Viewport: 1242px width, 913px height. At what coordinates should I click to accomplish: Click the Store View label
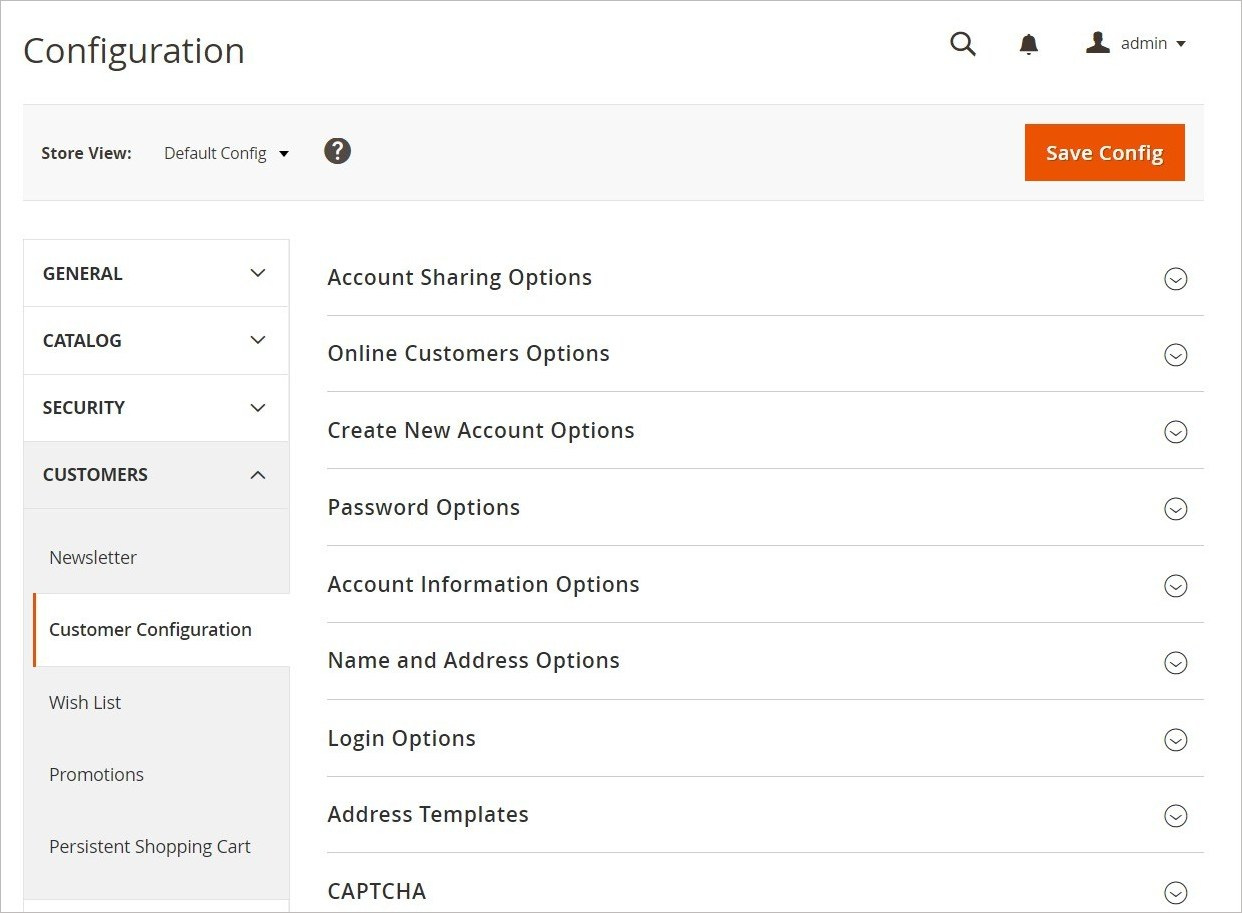click(86, 153)
